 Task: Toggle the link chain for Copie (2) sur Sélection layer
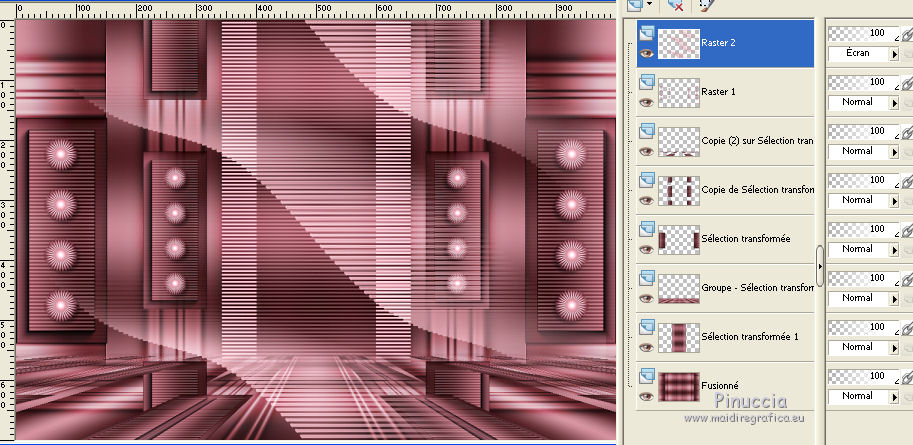907,134
